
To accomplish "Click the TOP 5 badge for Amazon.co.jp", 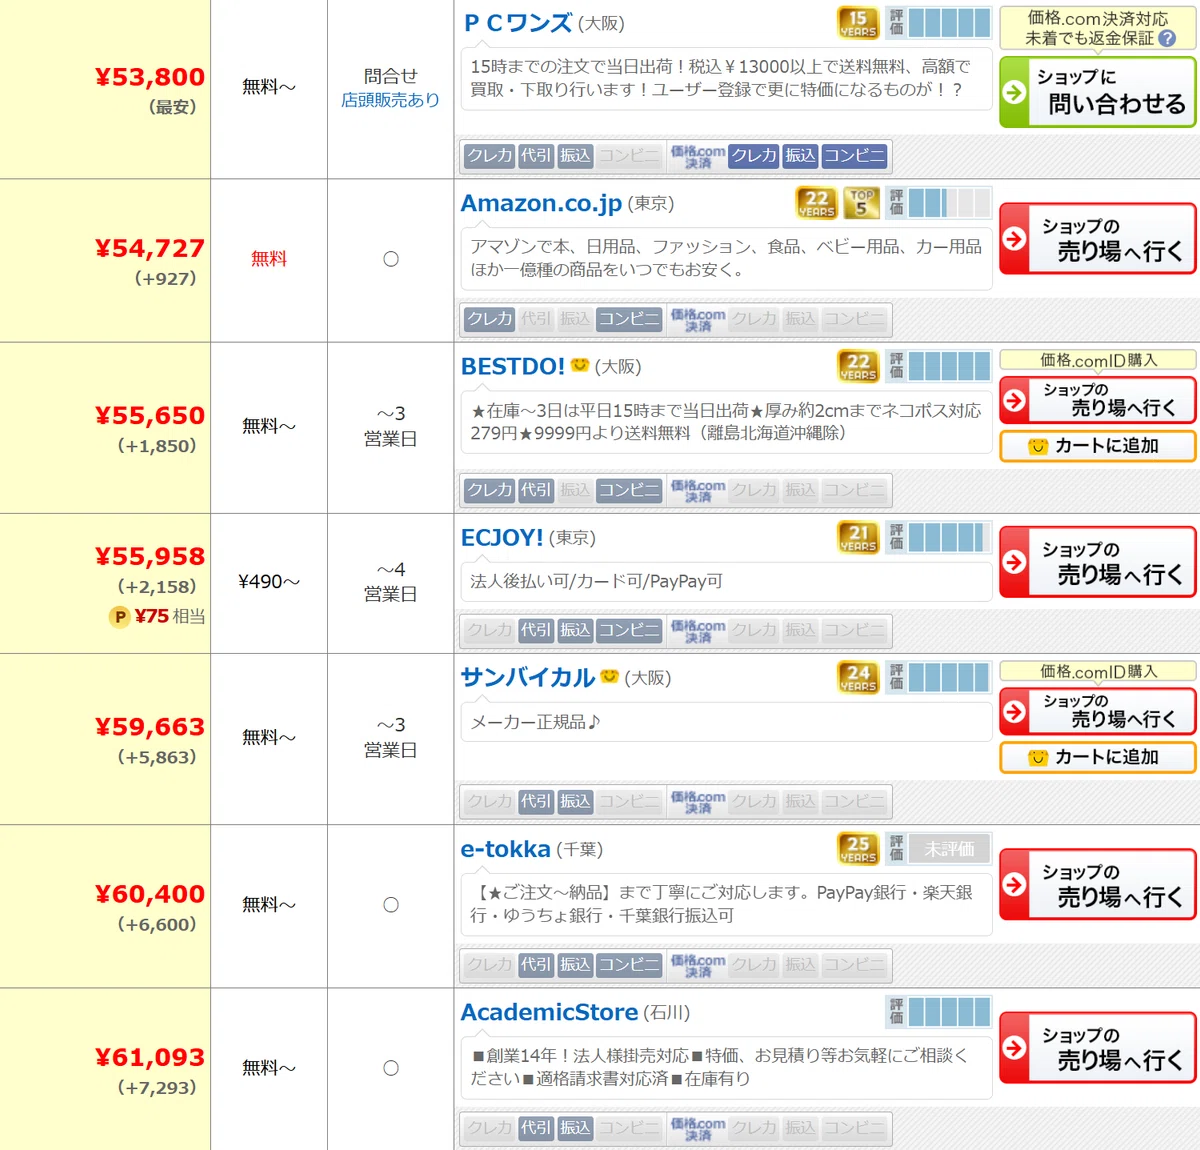I will point(861,203).
